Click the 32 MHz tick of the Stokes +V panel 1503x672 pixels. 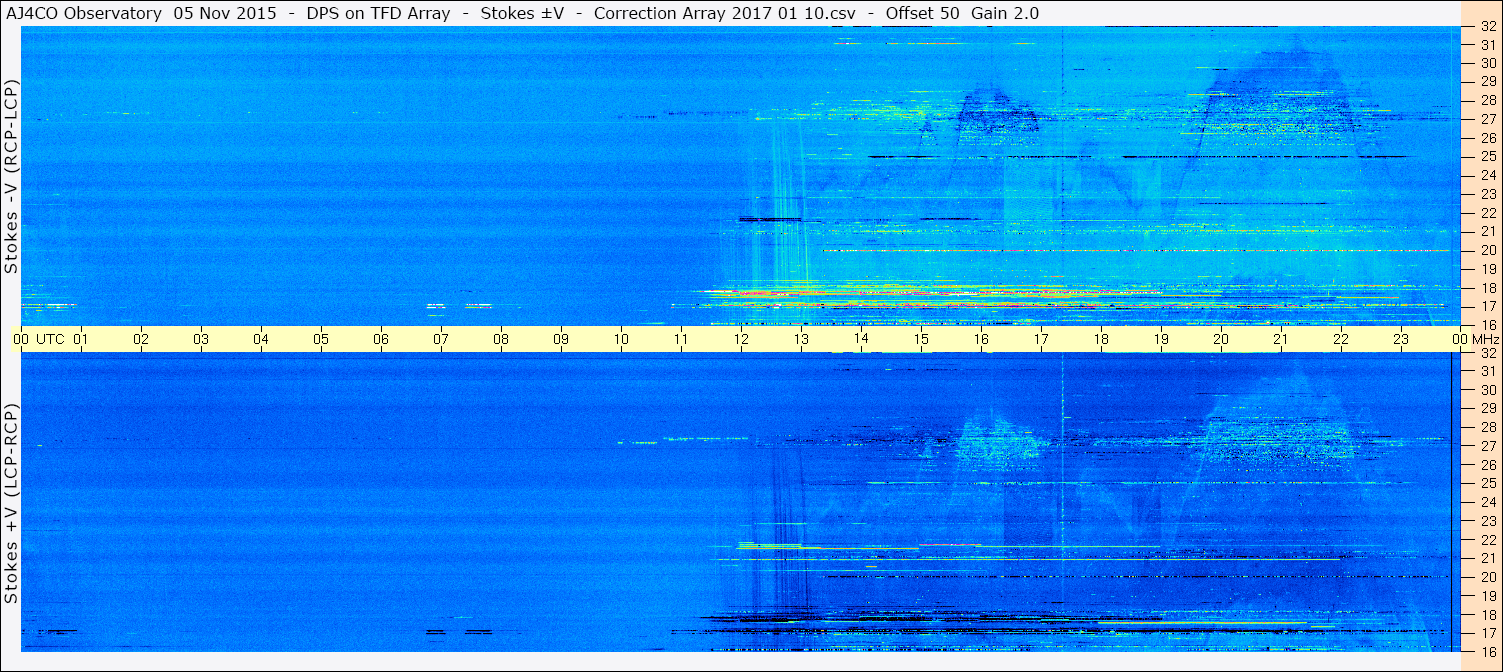[1487, 353]
